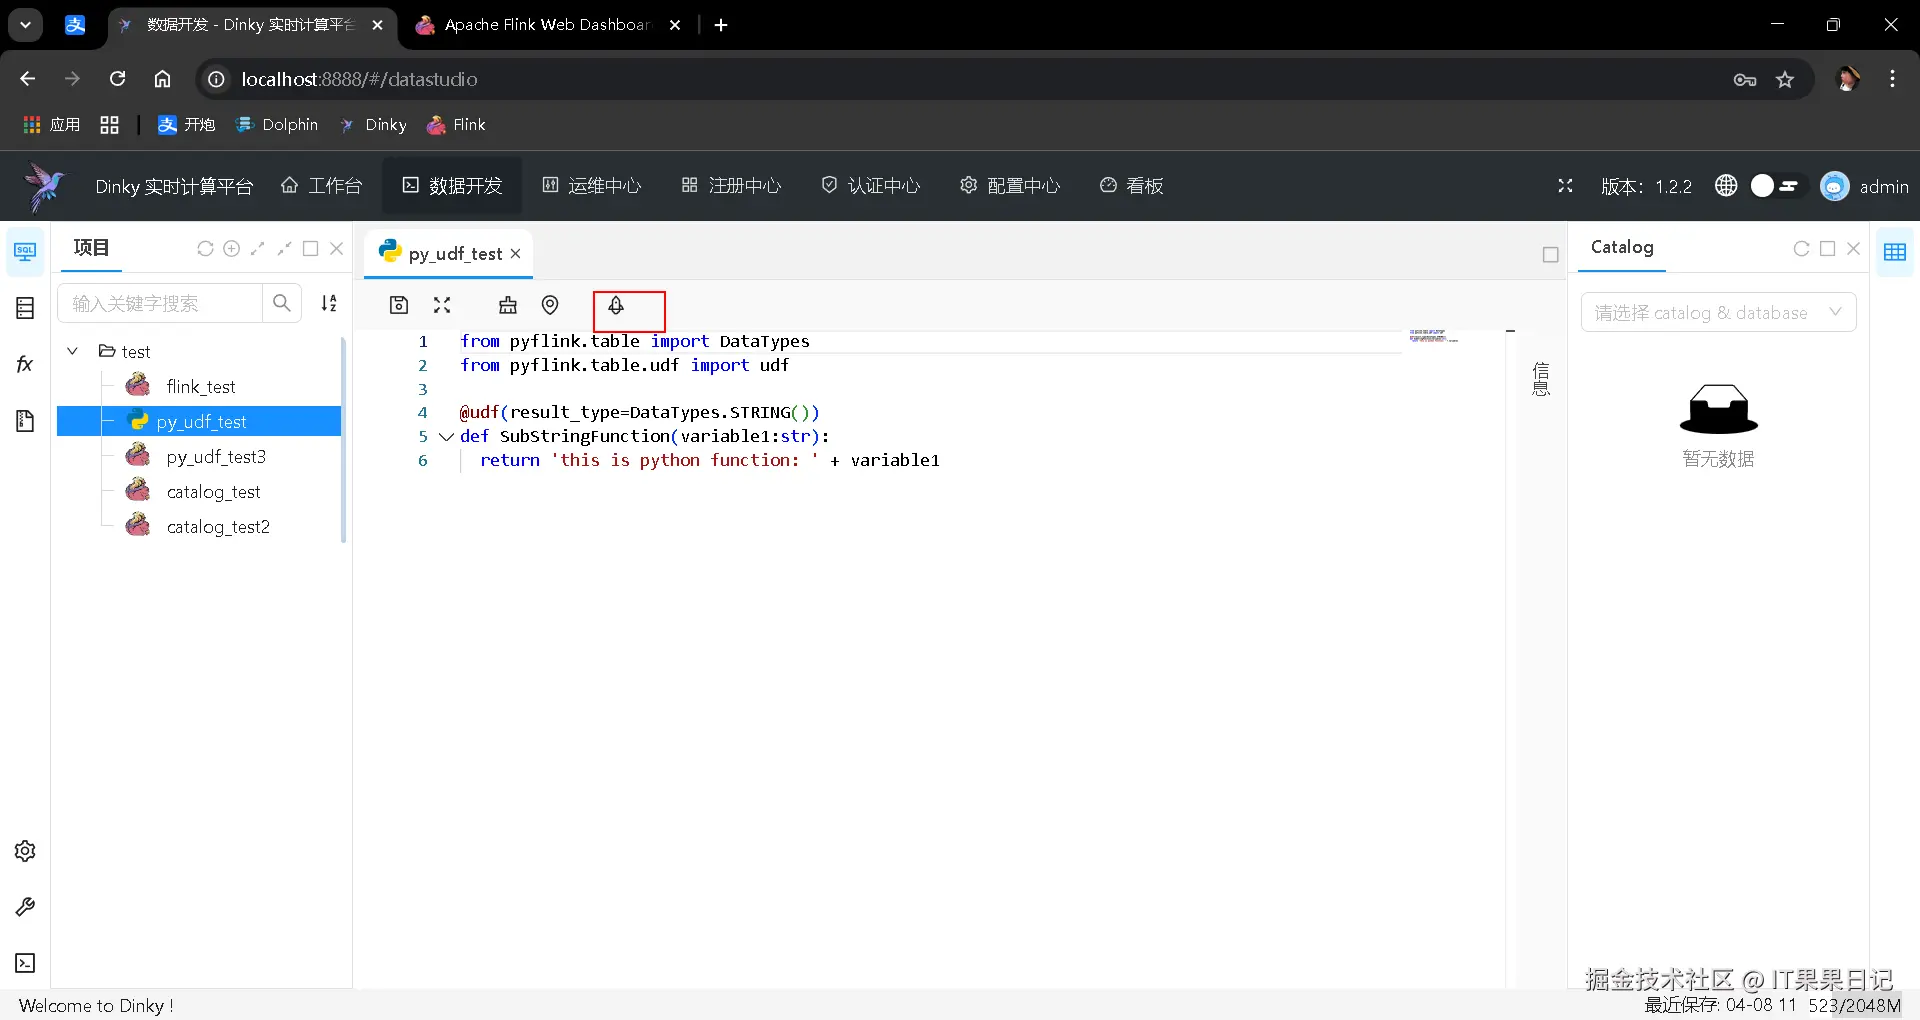Focus the keyword search input field
Screen dimensions: 1920x1020
coord(160,303)
